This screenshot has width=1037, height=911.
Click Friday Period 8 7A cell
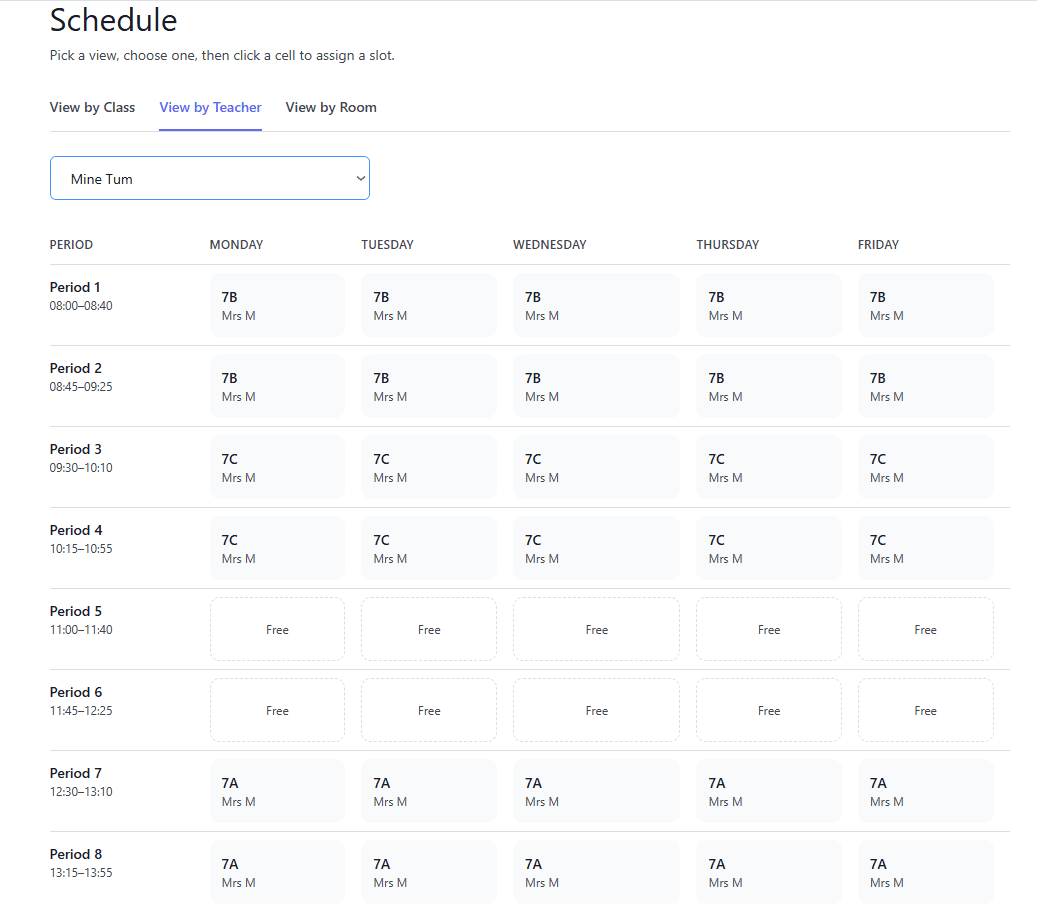click(x=925, y=872)
